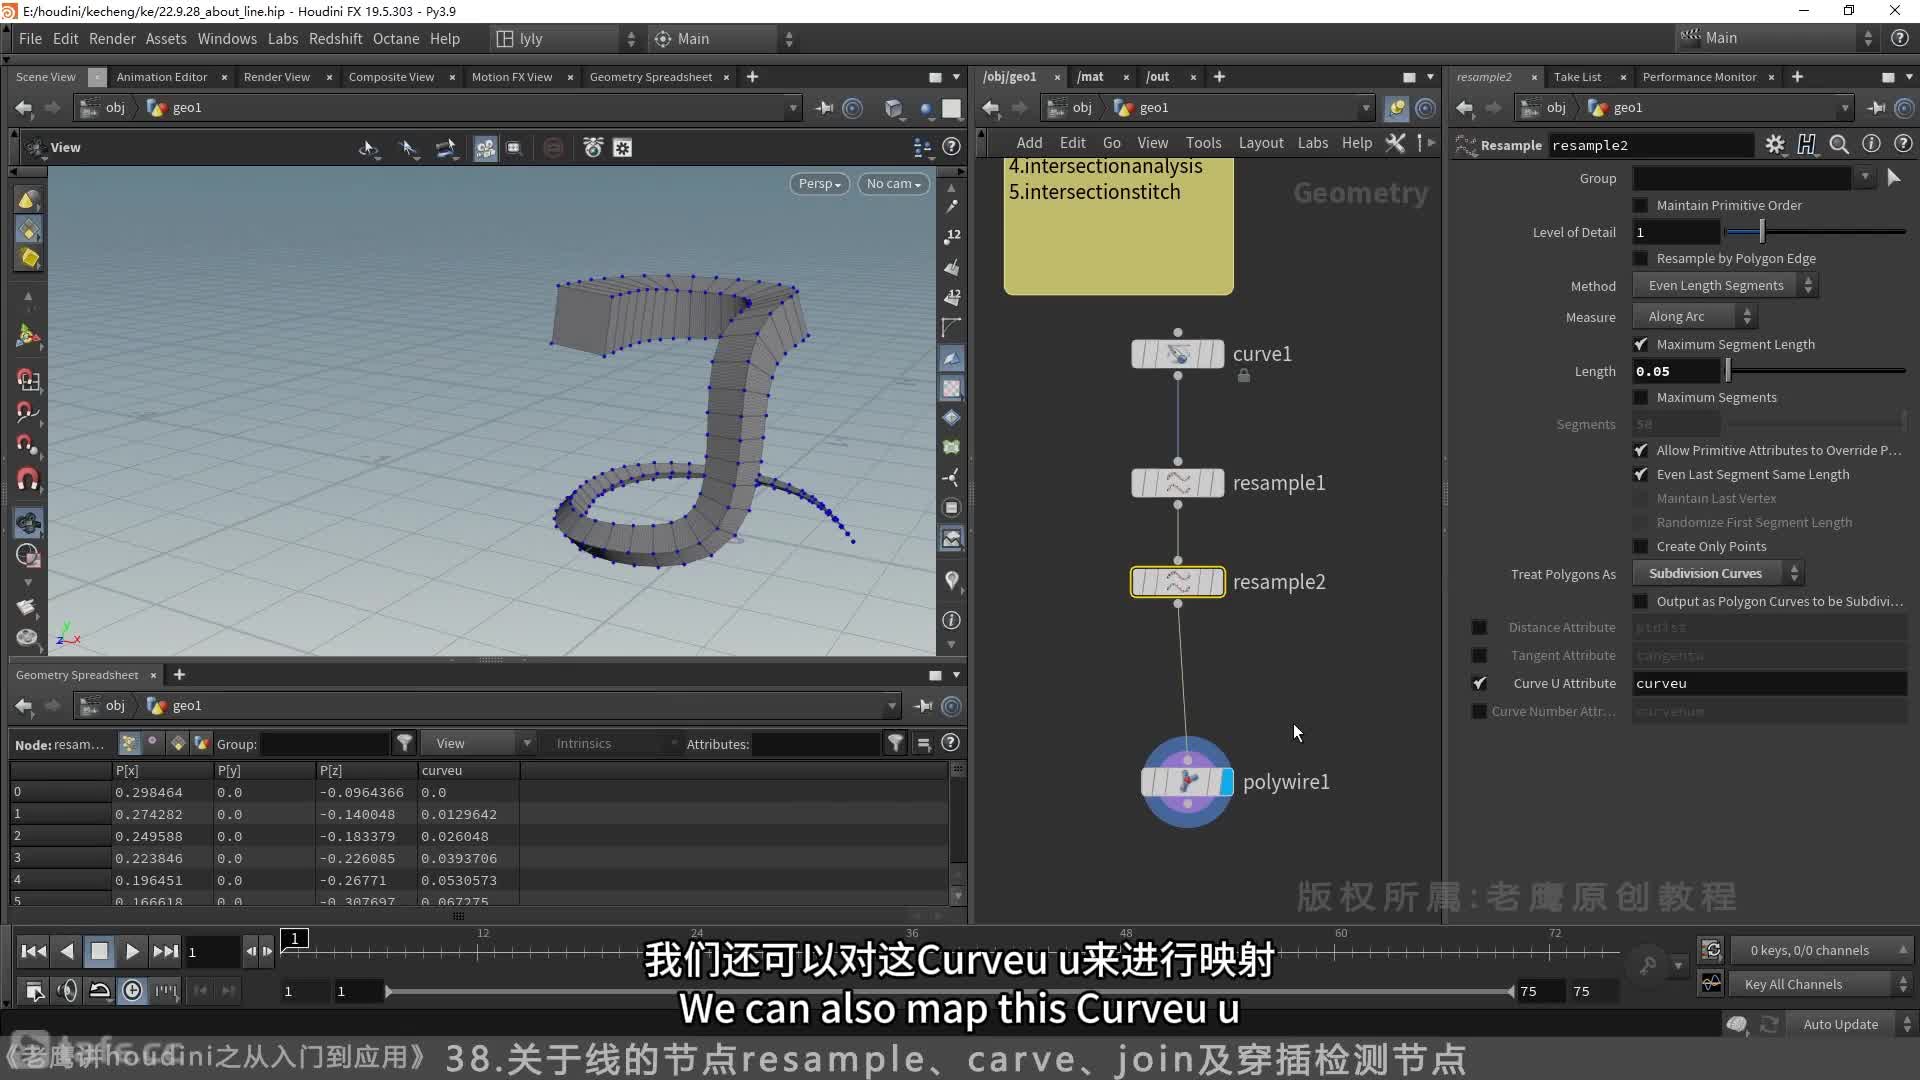Image resolution: width=1920 pixels, height=1080 pixels.
Task: Select the polywire1 node icon
Action: [1184, 781]
